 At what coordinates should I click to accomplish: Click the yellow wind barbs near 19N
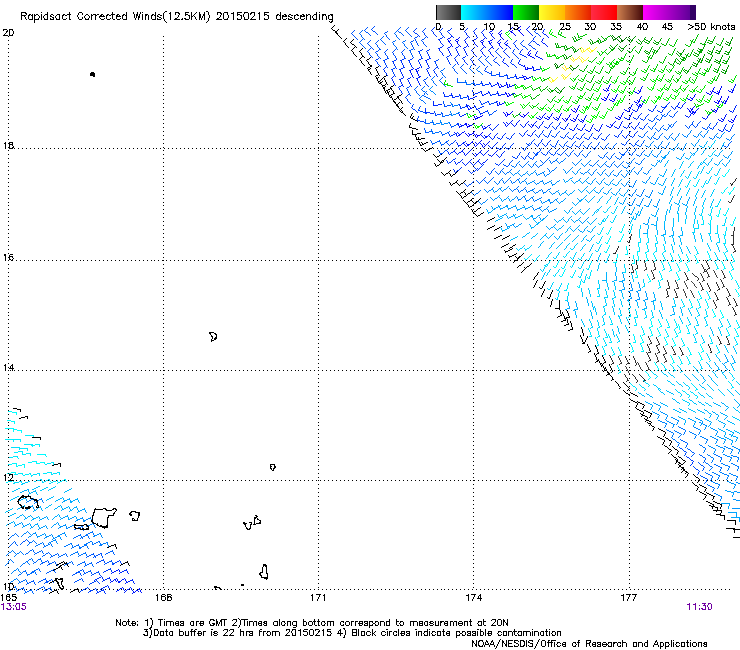point(571,66)
